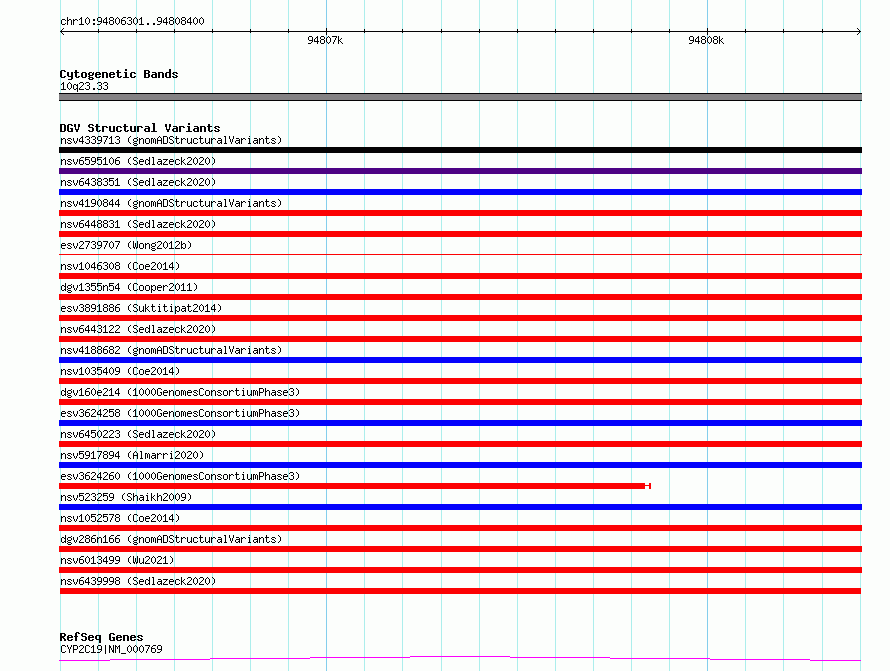Click the blue bar for nsv4188682

point(460,360)
